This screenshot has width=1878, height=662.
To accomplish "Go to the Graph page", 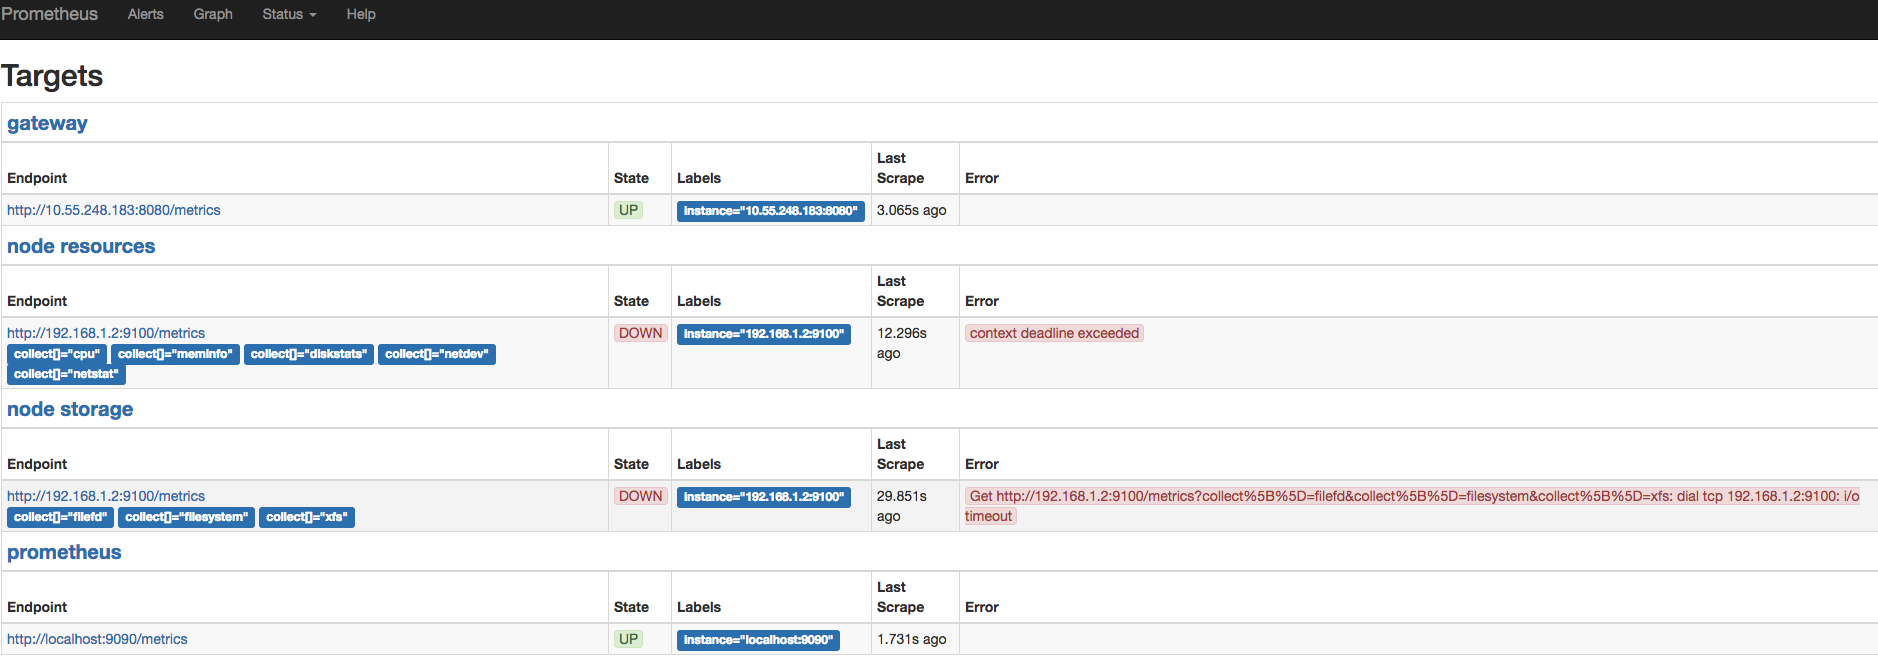I will 213,14.
